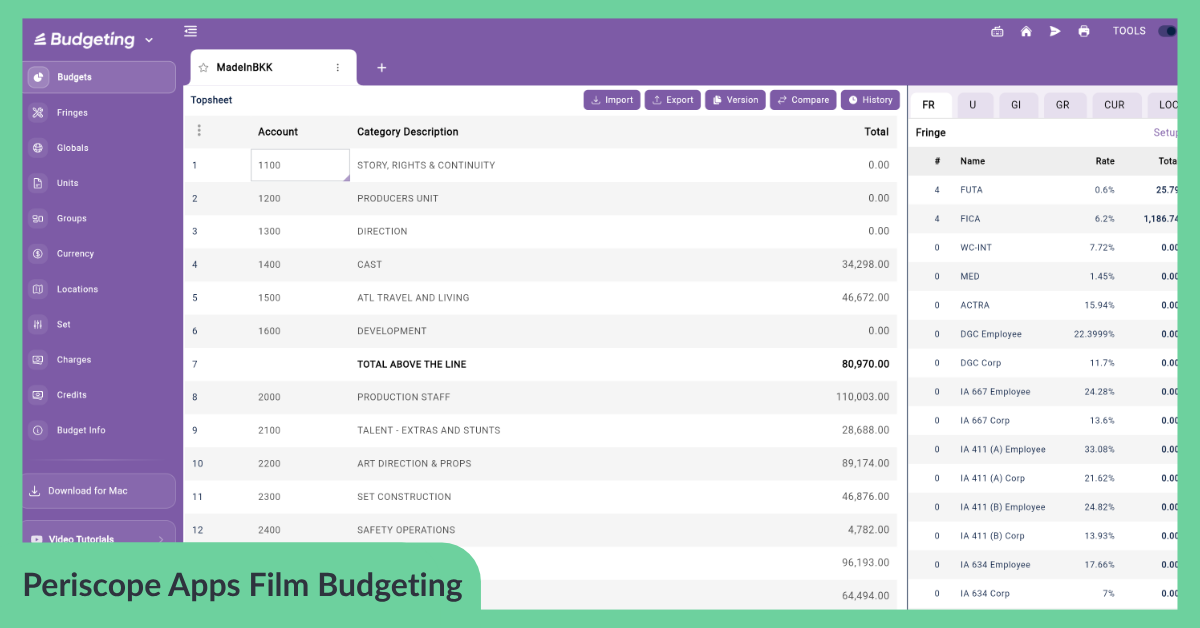The height and width of the screenshot is (628, 1200).
Task: Toggle the TOOLS switch
Action: [x=1167, y=31]
